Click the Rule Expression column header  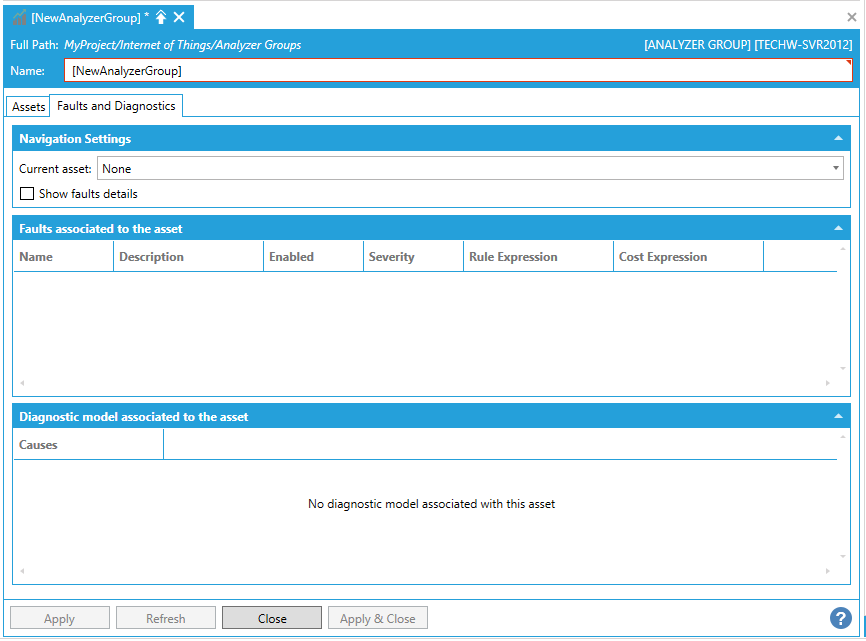click(538, 257)
